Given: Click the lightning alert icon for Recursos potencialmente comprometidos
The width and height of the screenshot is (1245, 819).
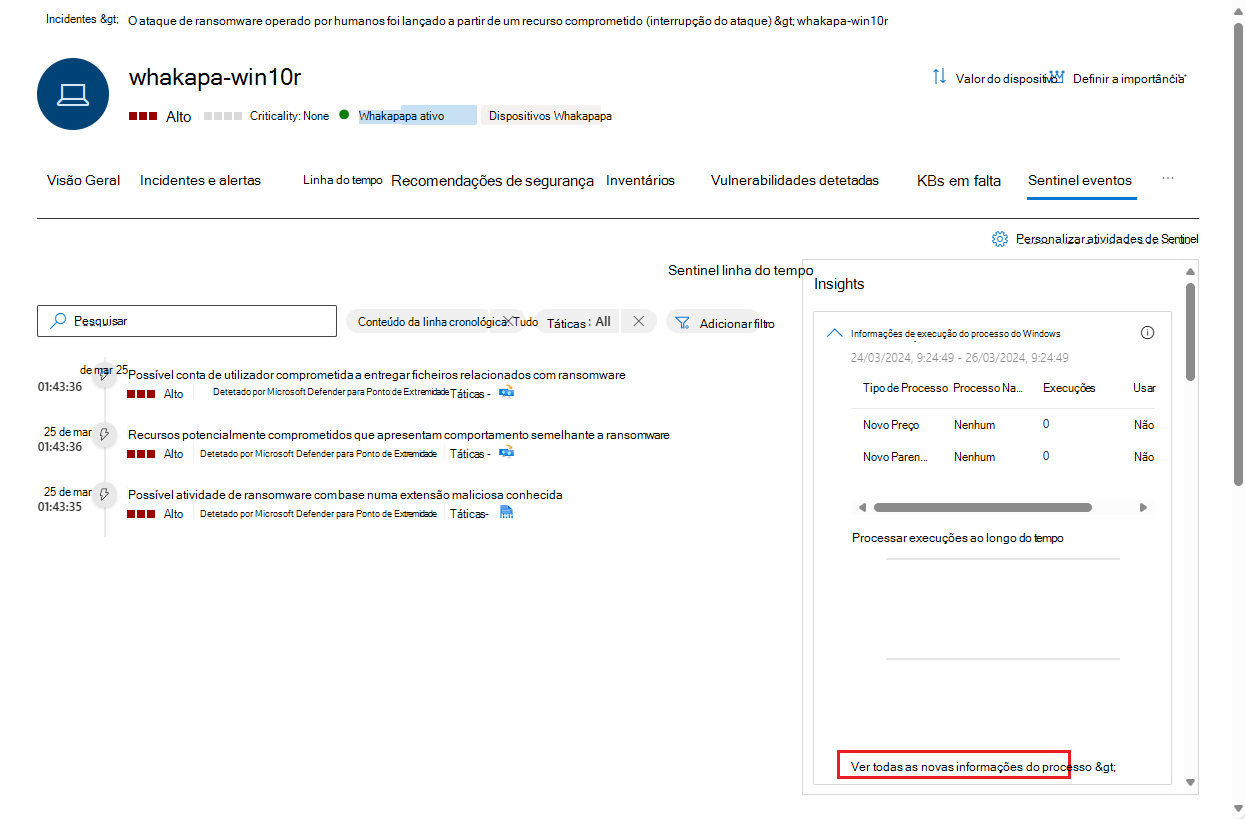Looking at the screenshot, I should point(104,435).
